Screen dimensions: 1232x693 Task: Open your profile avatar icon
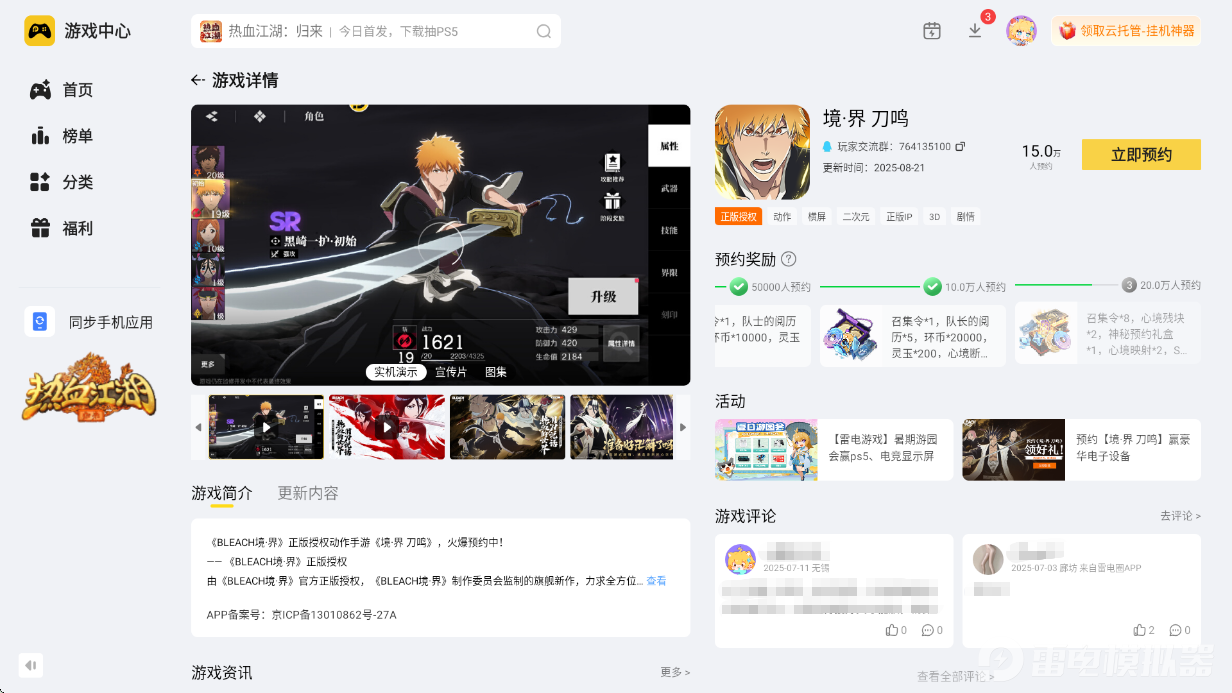pos(1021,31)
